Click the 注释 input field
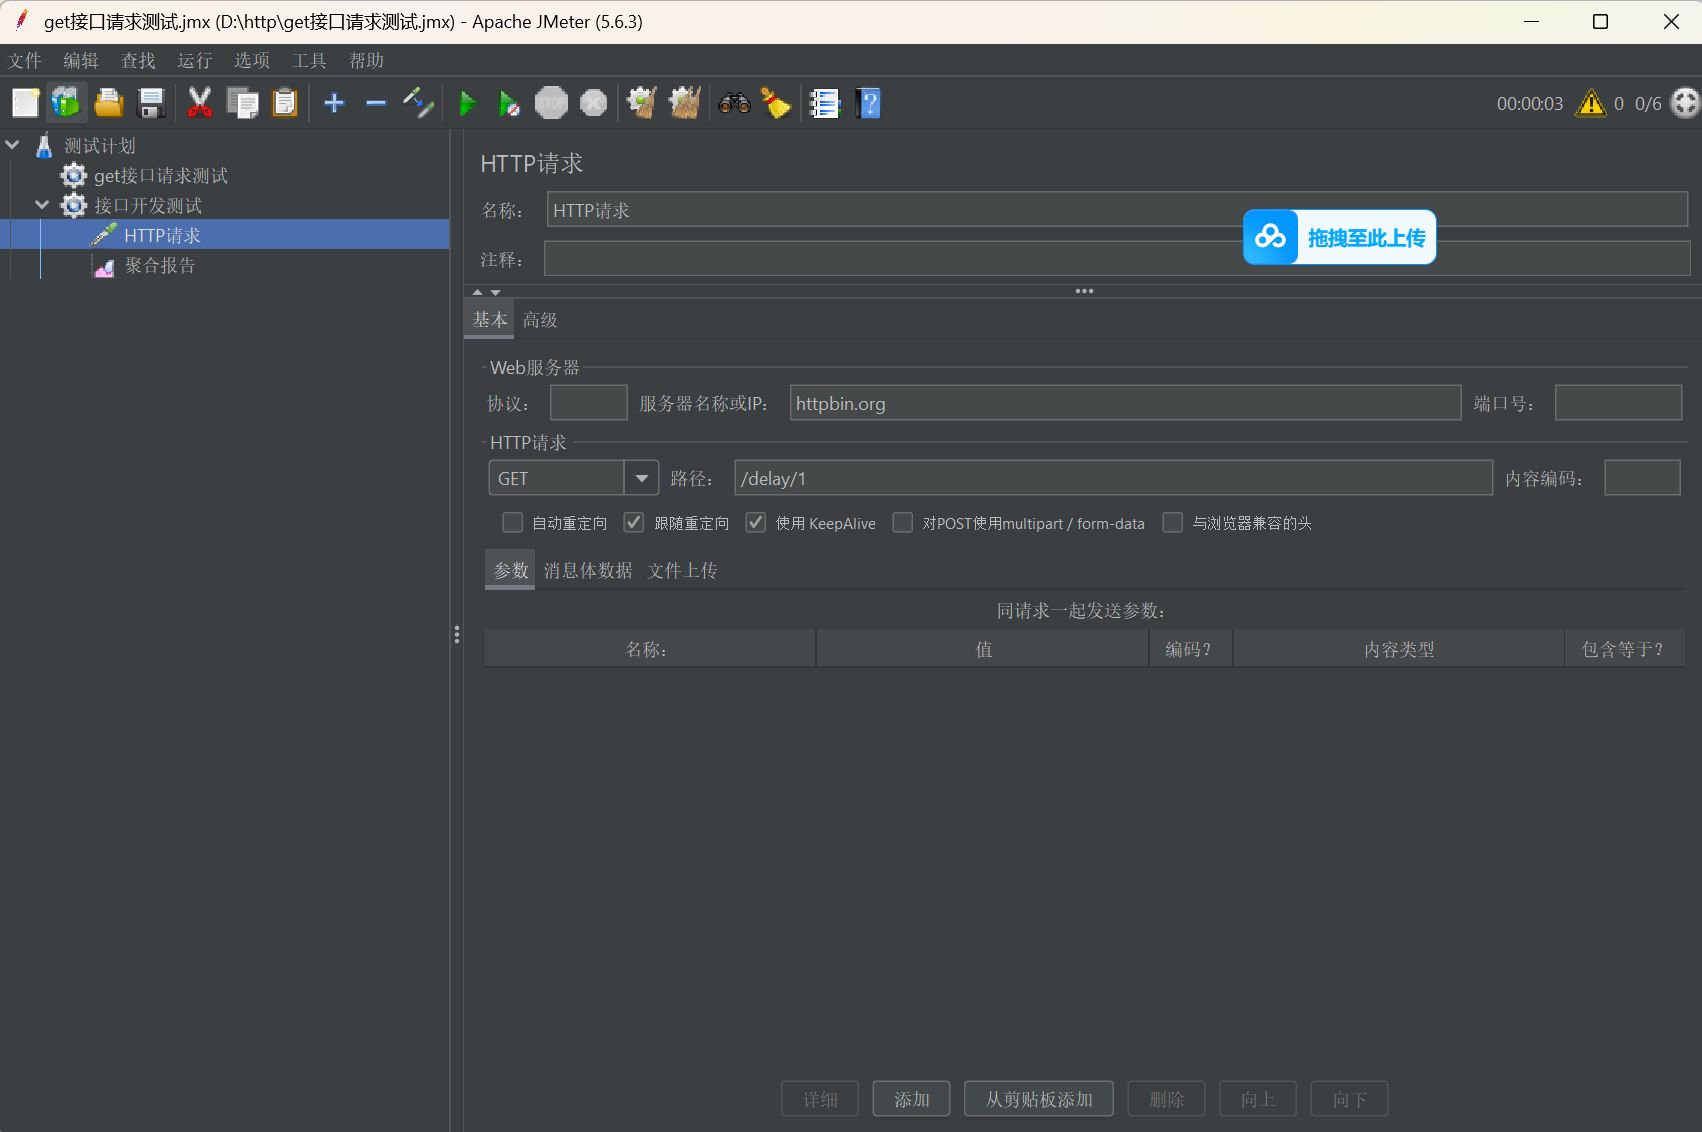1702x1132 pixels. point(1117,259)
